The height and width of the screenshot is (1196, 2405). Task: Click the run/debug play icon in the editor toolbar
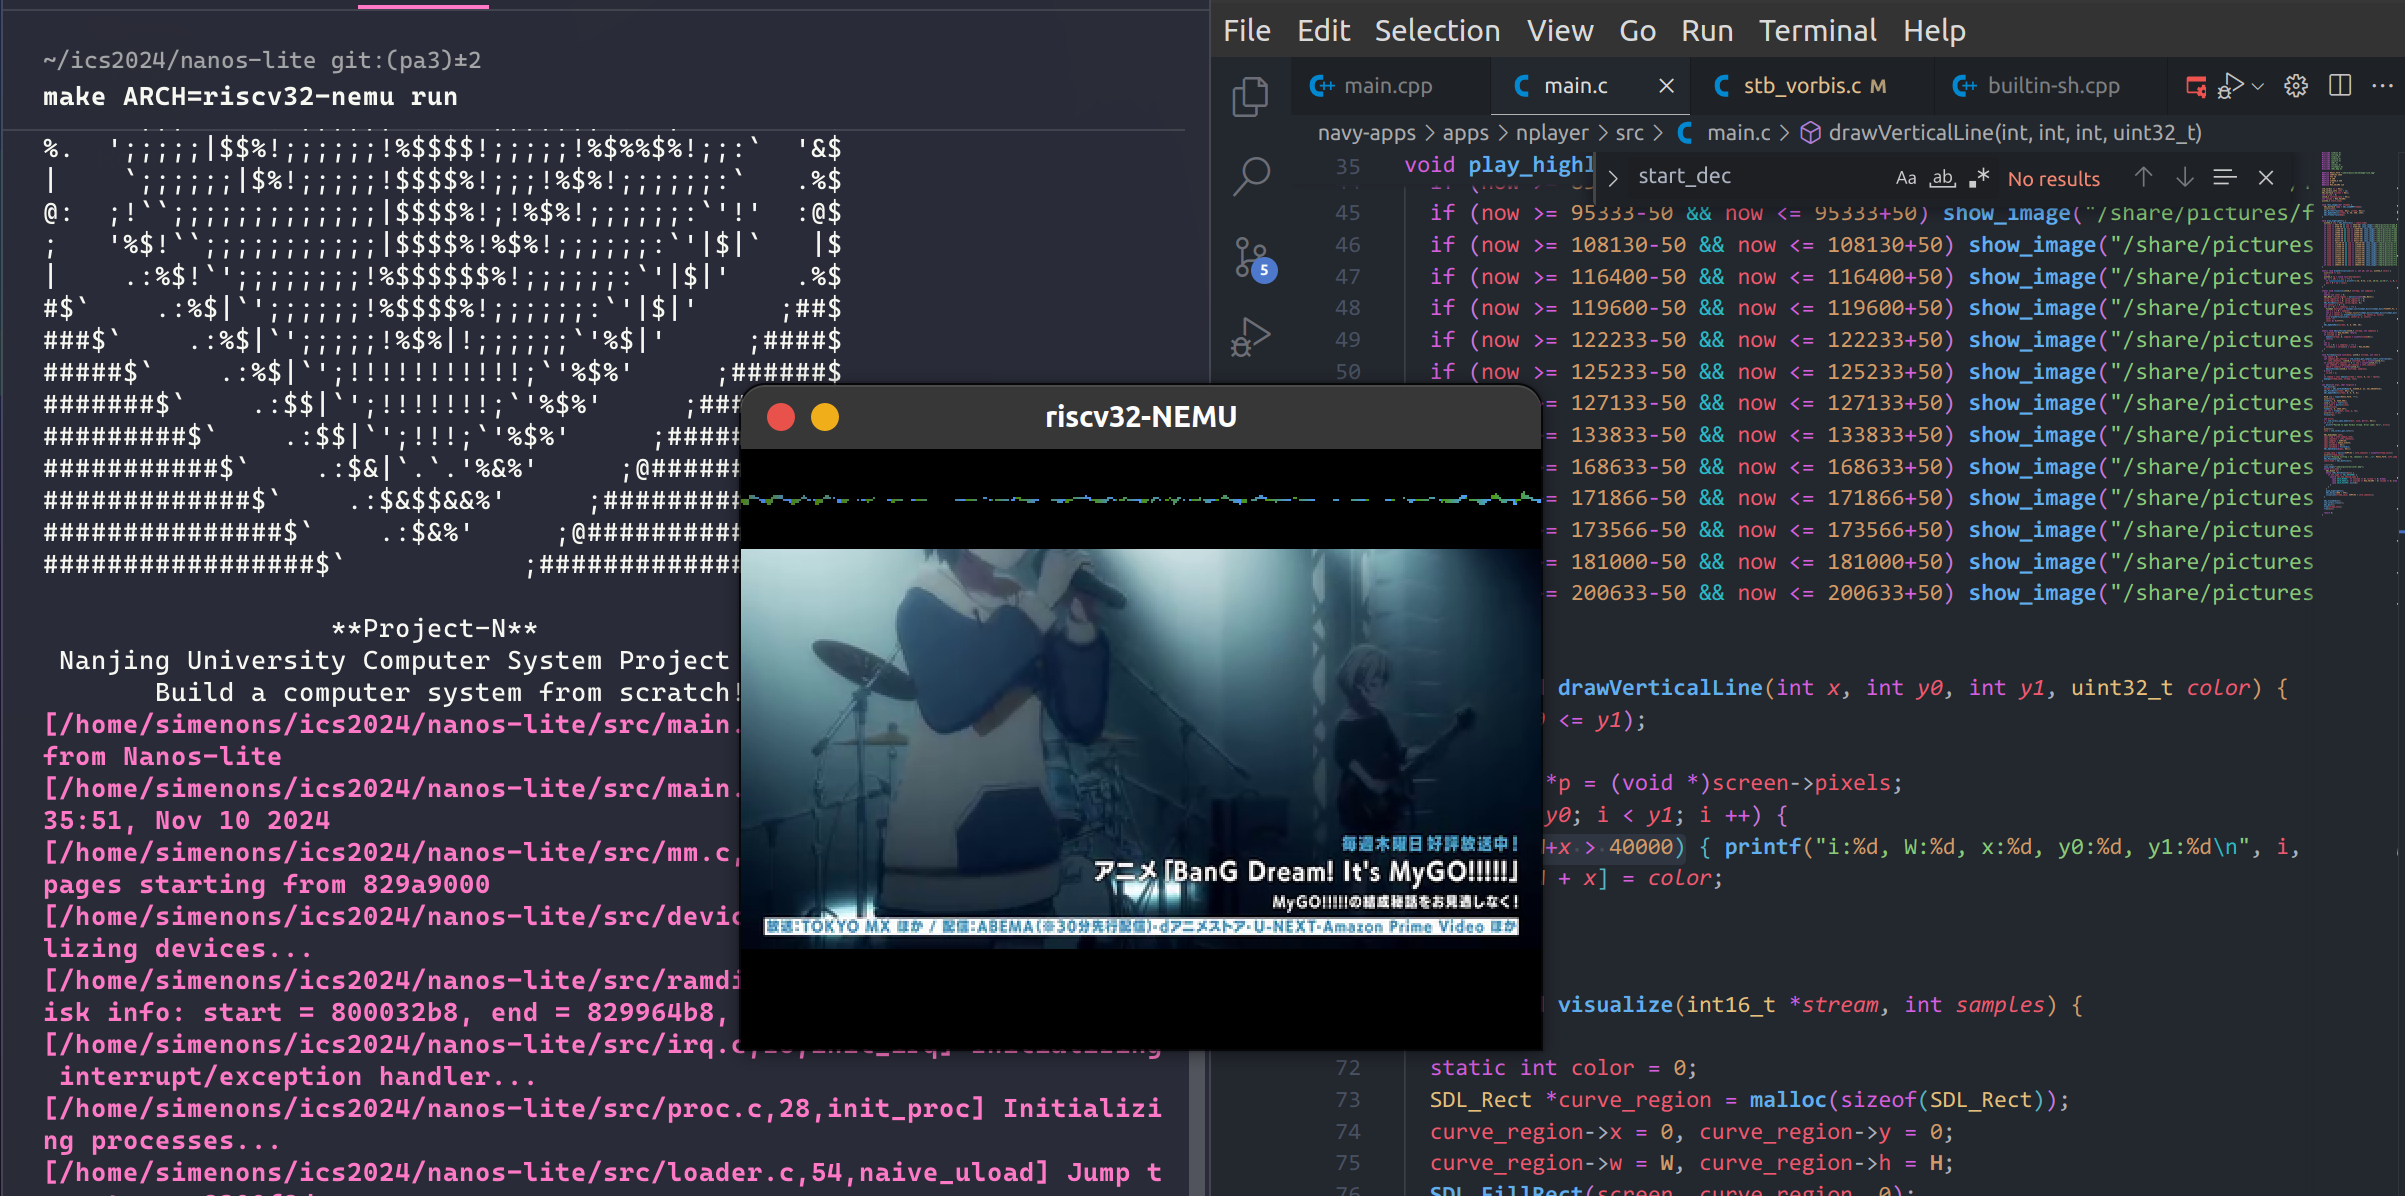(x=2229, y=86)
